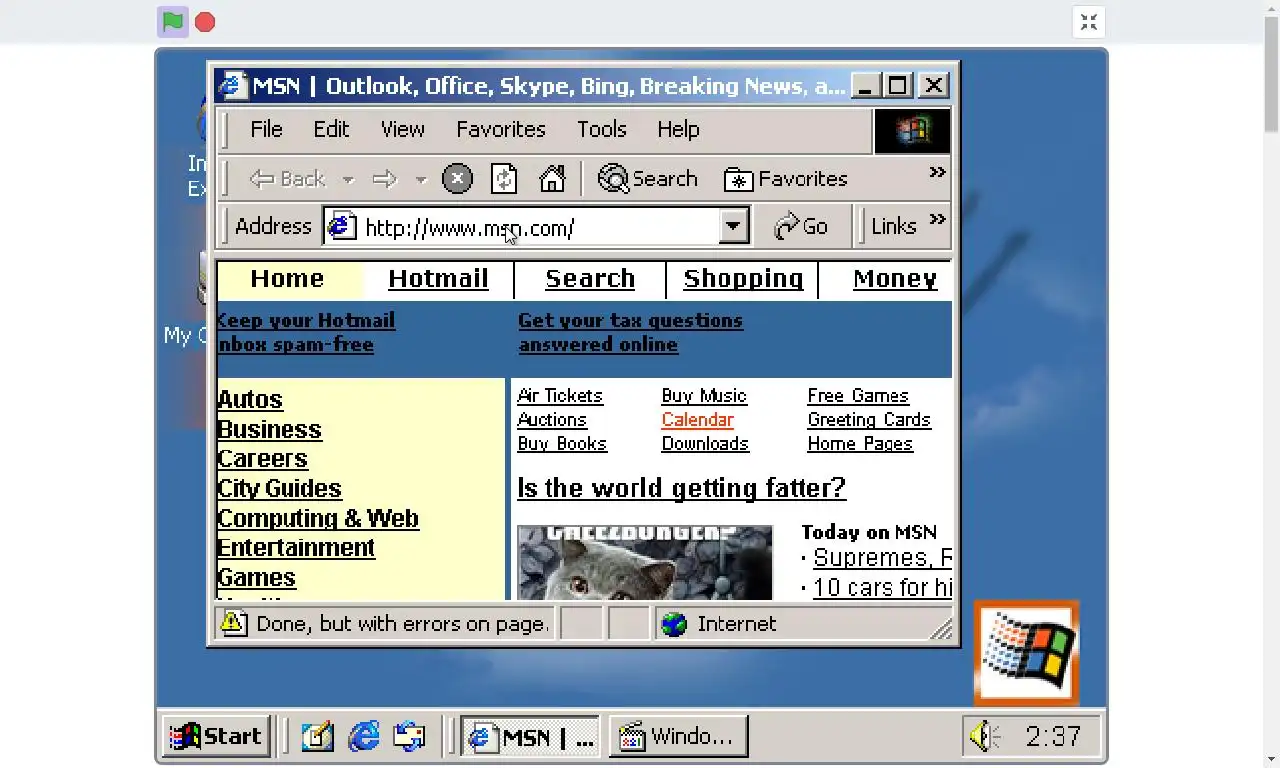
Task: Expand the Links bar chevron
Action: click(937, 219)
